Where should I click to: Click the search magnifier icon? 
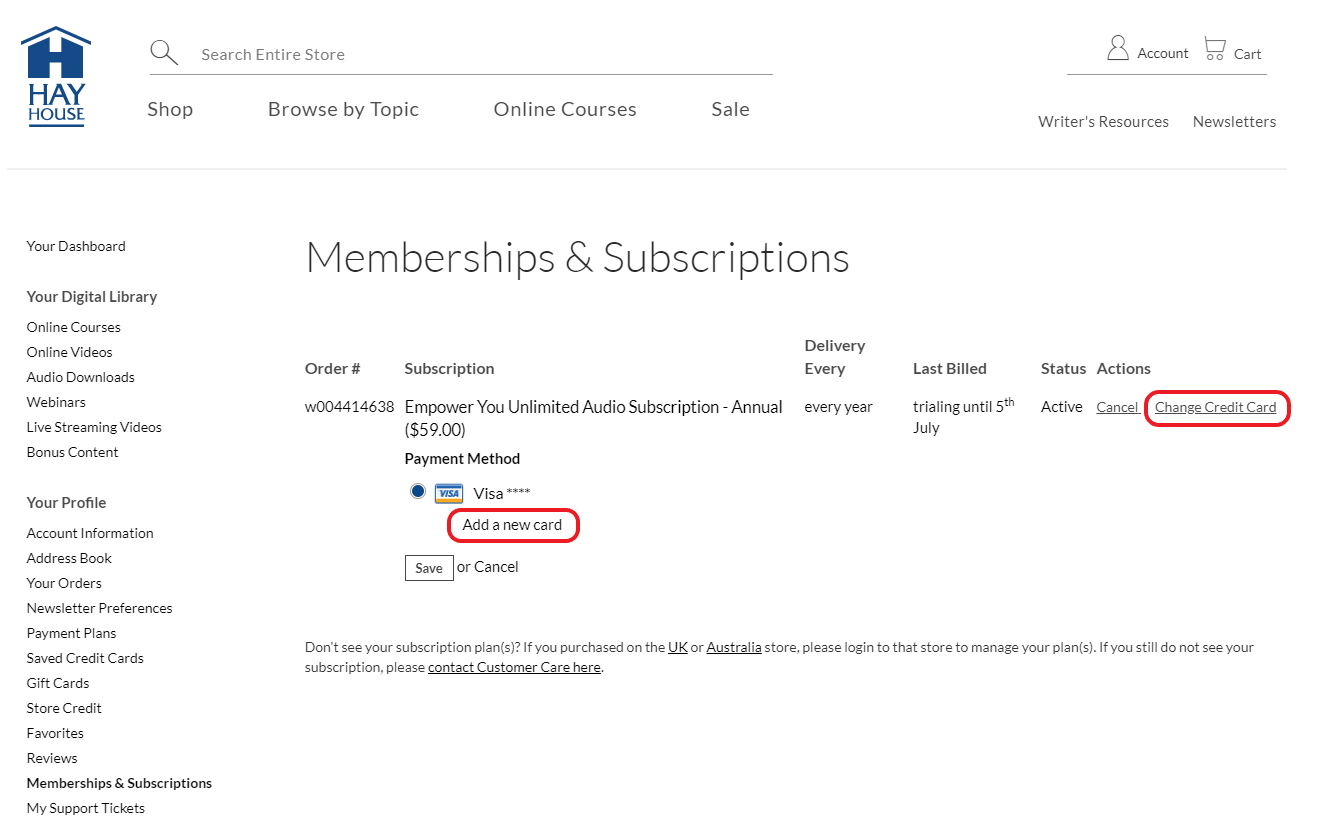[164, 53]
